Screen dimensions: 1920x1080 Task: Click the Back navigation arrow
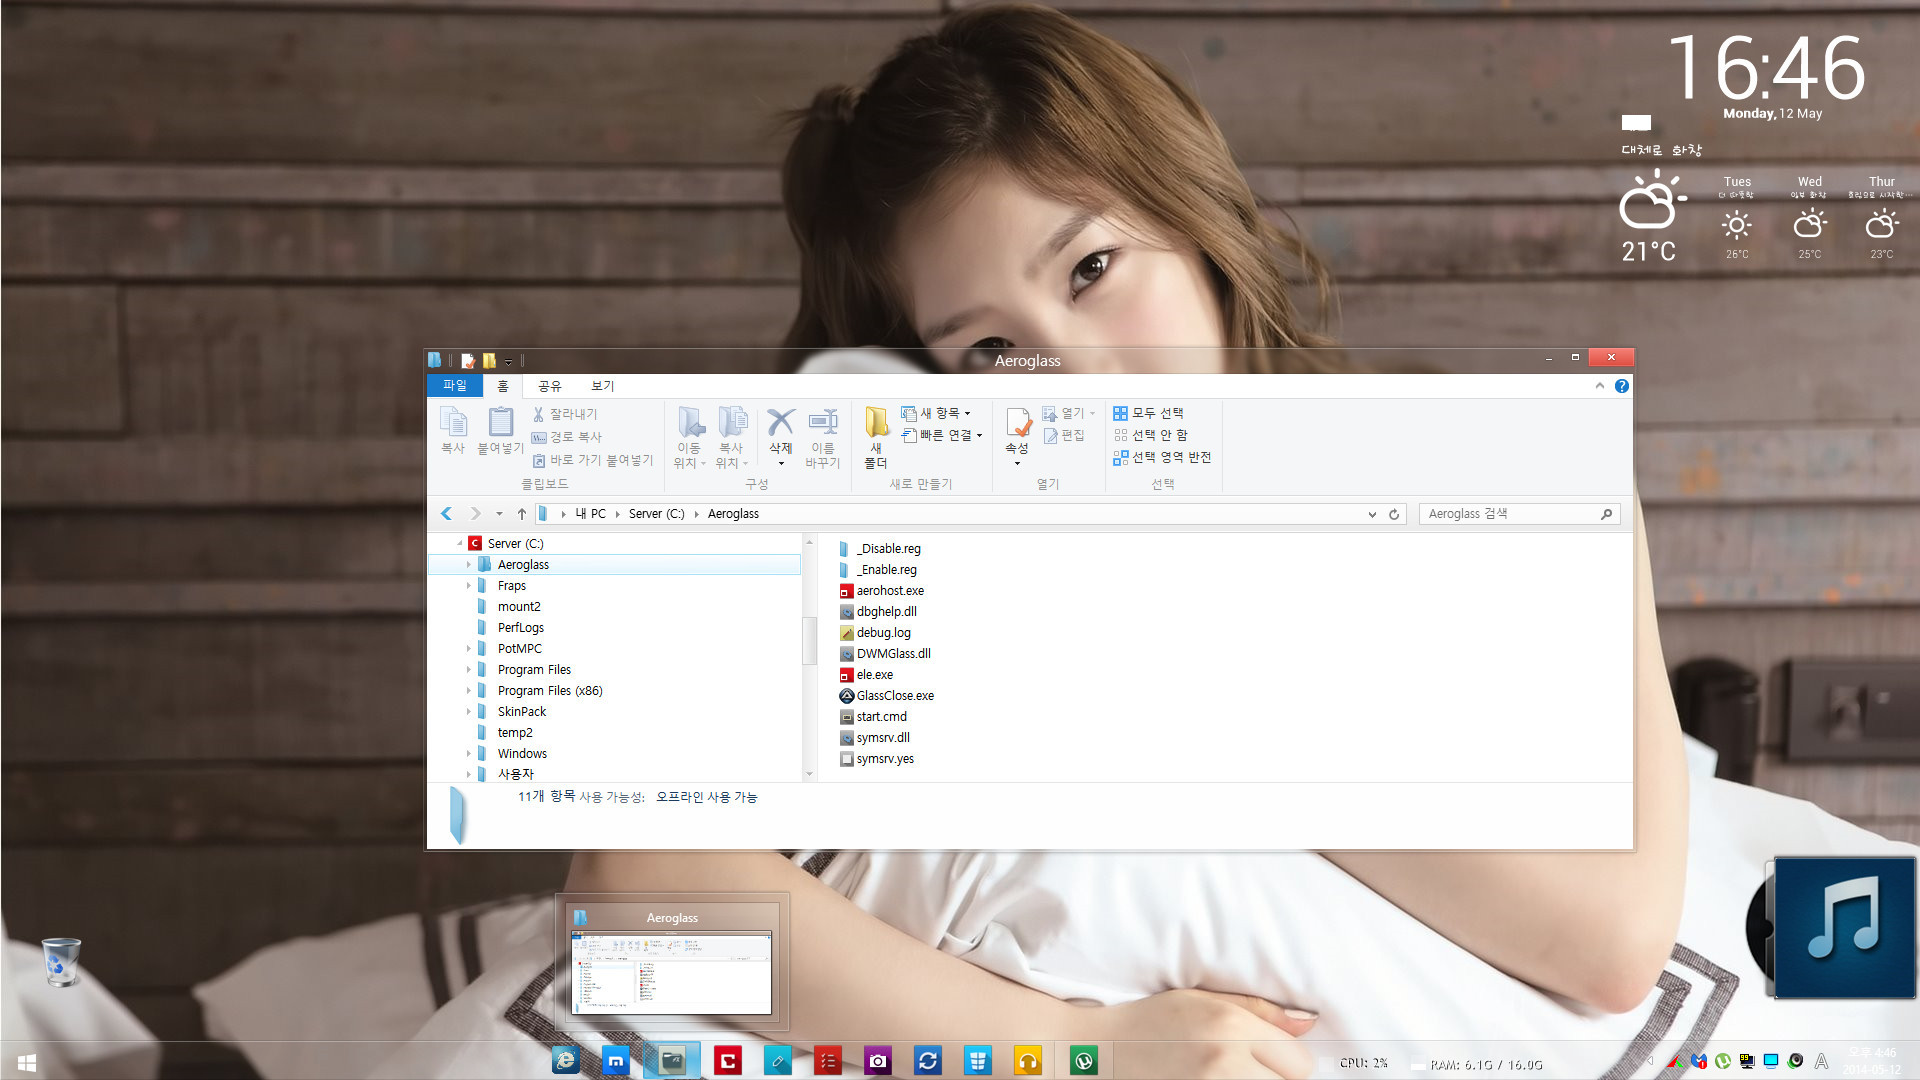[x=447, y=514]
